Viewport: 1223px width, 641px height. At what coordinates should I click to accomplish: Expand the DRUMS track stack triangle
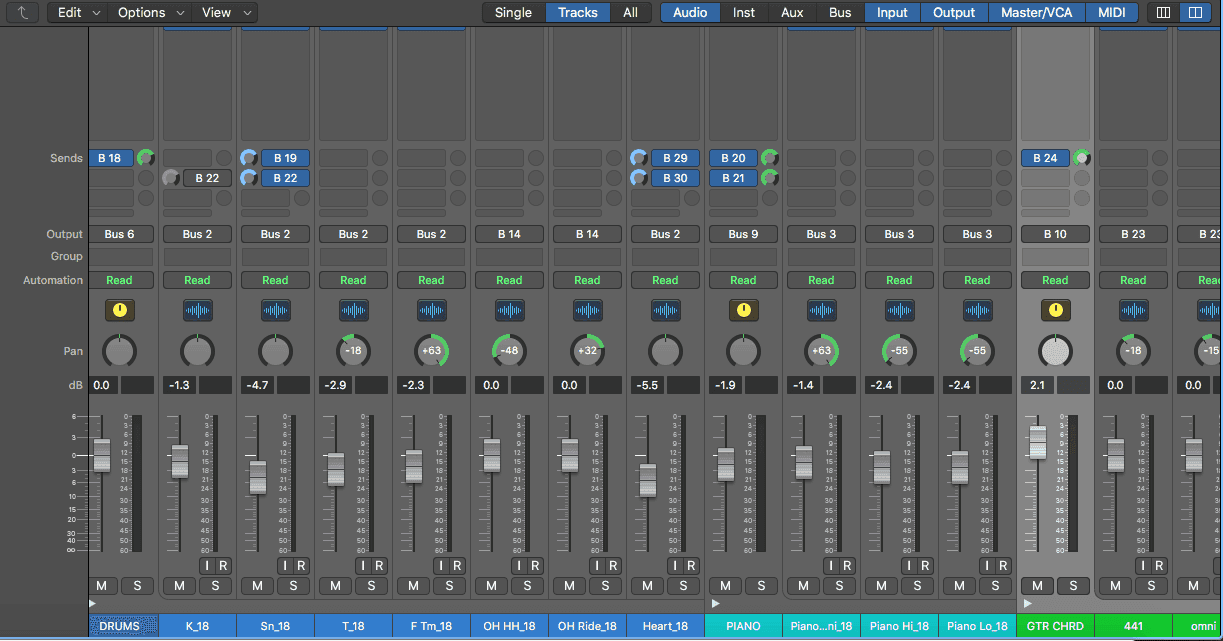[x=93, y=603]
